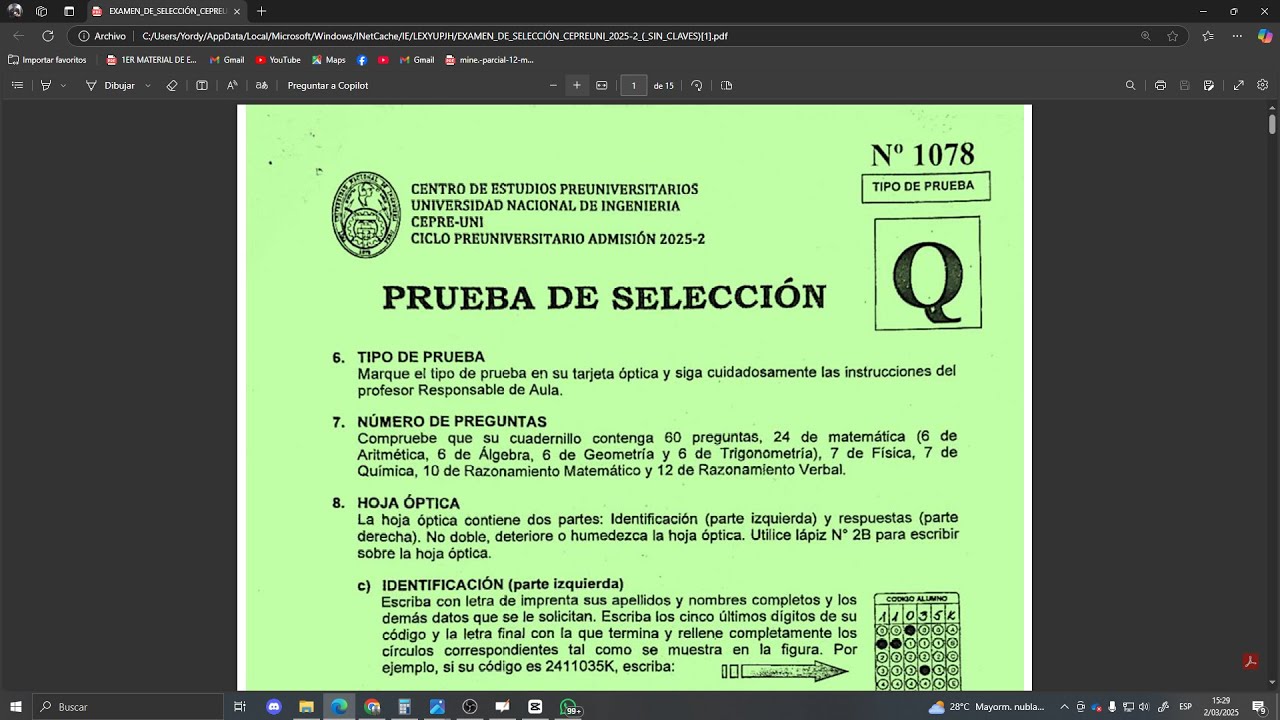The height and width of the screenshot is (720, 1280).
Task: Click the ESP language indicator
Action: coord(1186,707)
